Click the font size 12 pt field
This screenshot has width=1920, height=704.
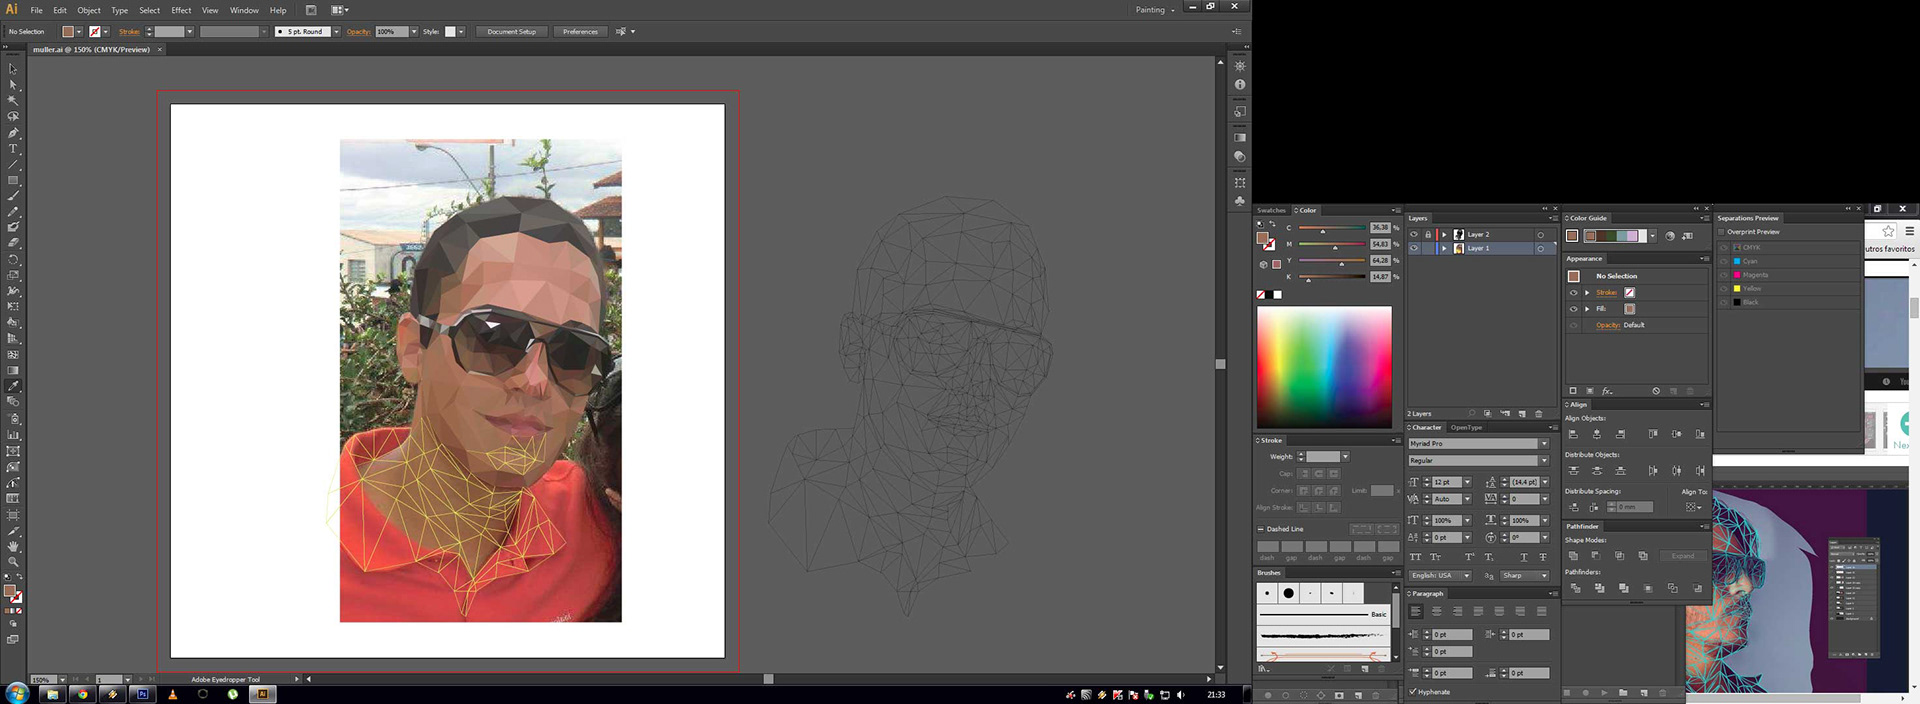coord(1447,482)
